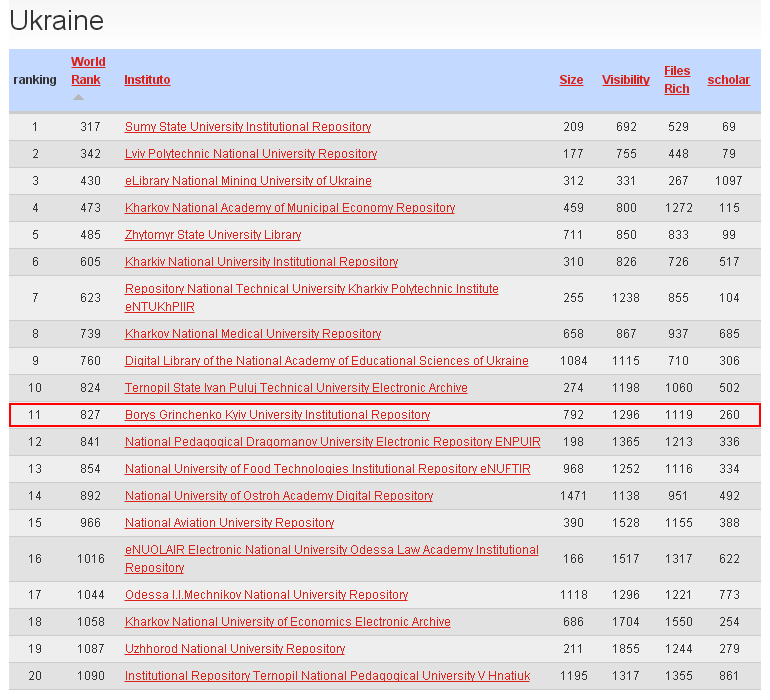Sort by the Instituto column header
The image size is (770, 700).
[147, 80]
